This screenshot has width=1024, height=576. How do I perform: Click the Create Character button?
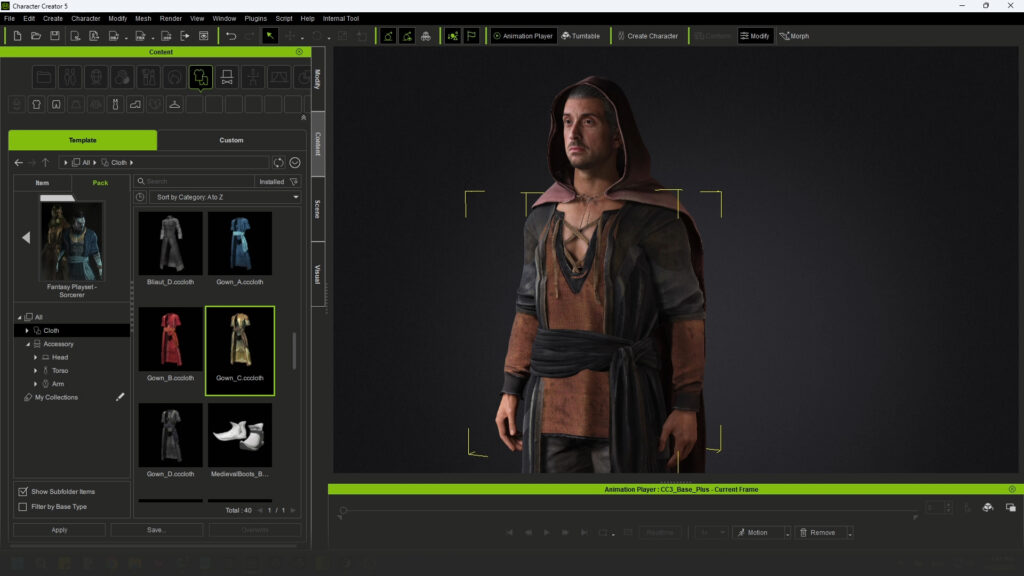[x=646, y=36]
